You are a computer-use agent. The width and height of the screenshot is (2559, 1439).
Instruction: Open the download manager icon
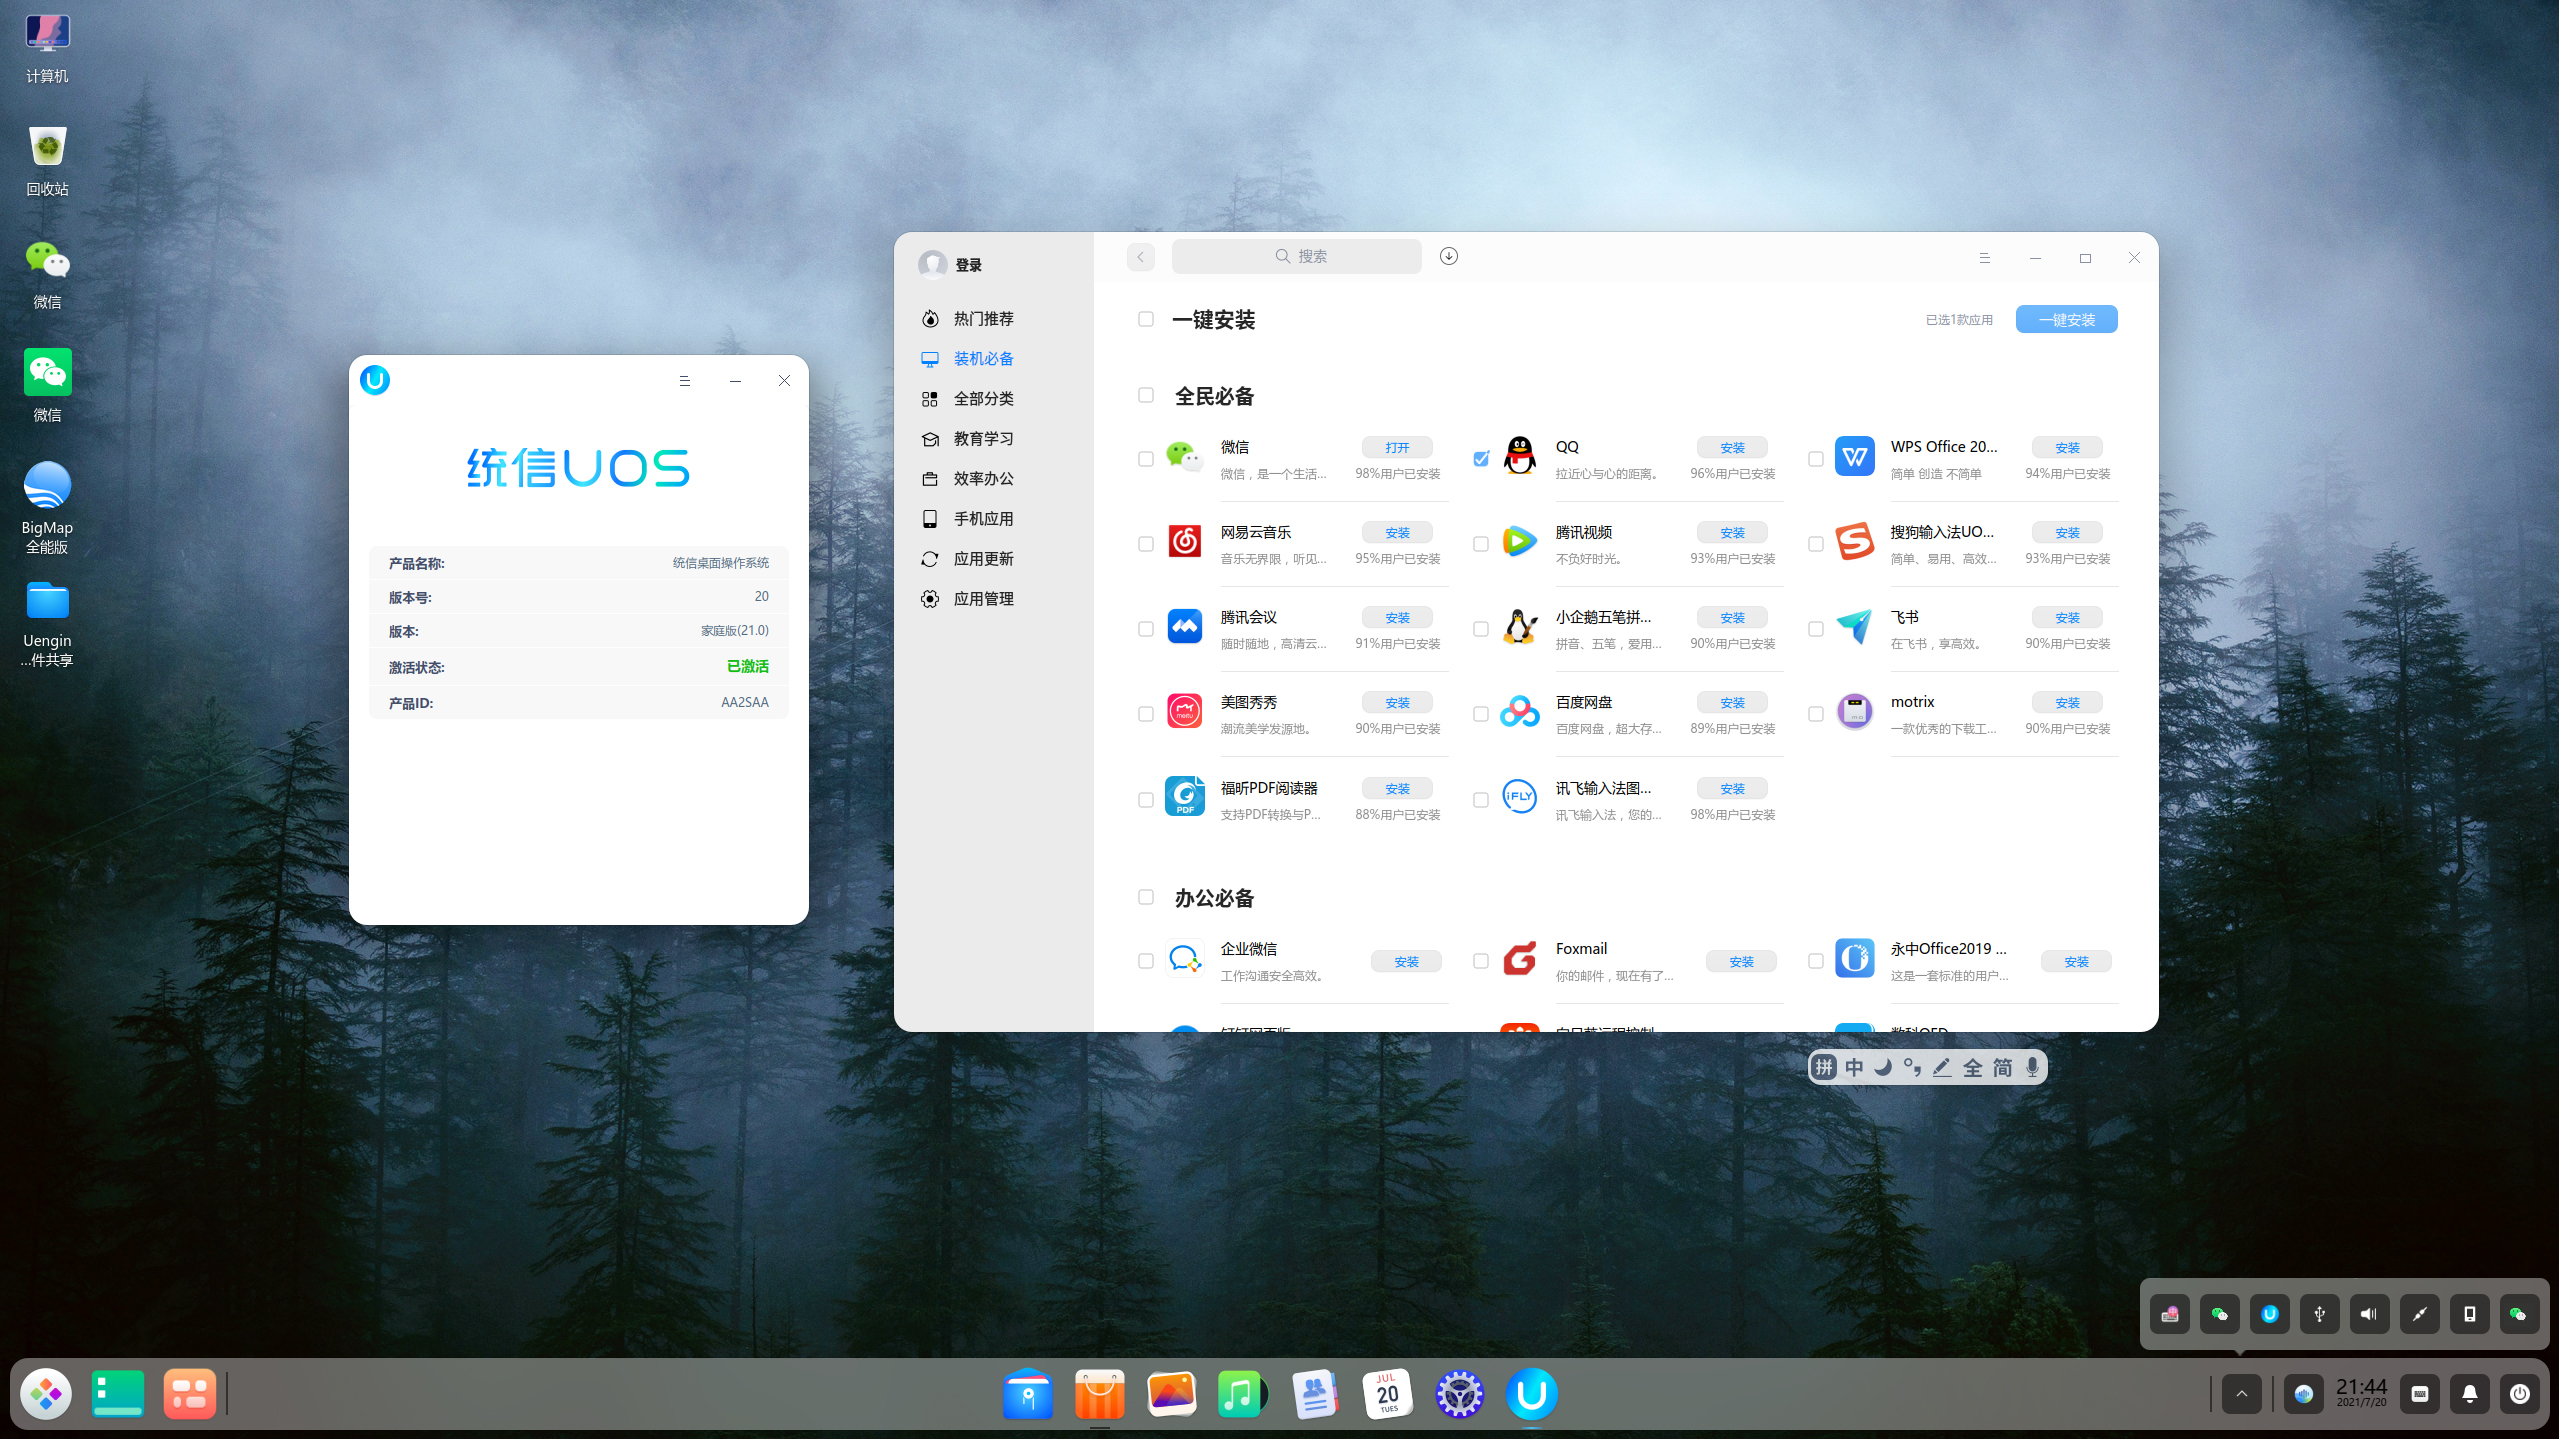tap(1448, 256)
